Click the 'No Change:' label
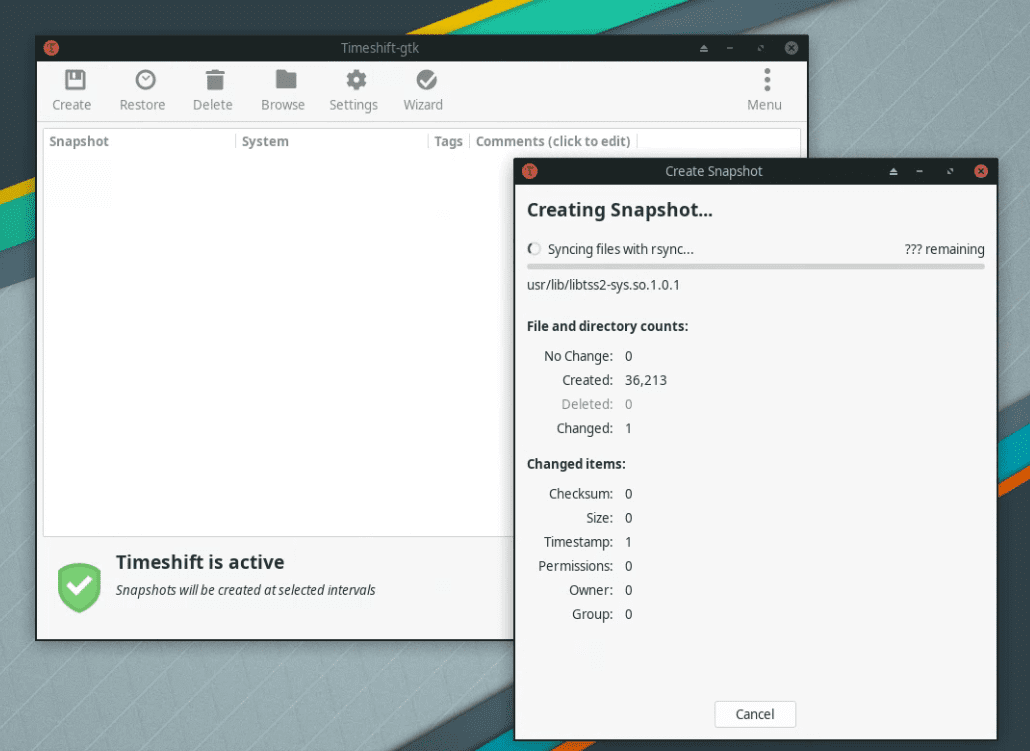Screen dimensions: 1030x751 [578, 356]
